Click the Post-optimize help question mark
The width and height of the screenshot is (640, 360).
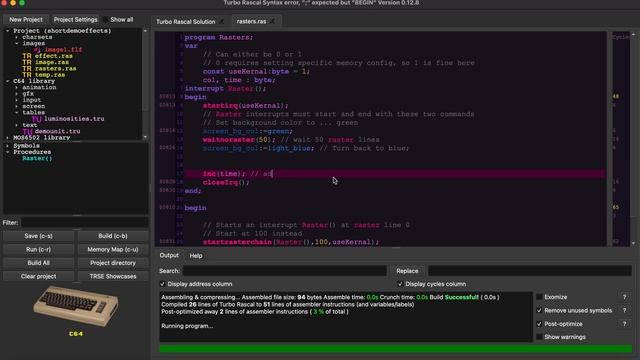pos(624,324)
